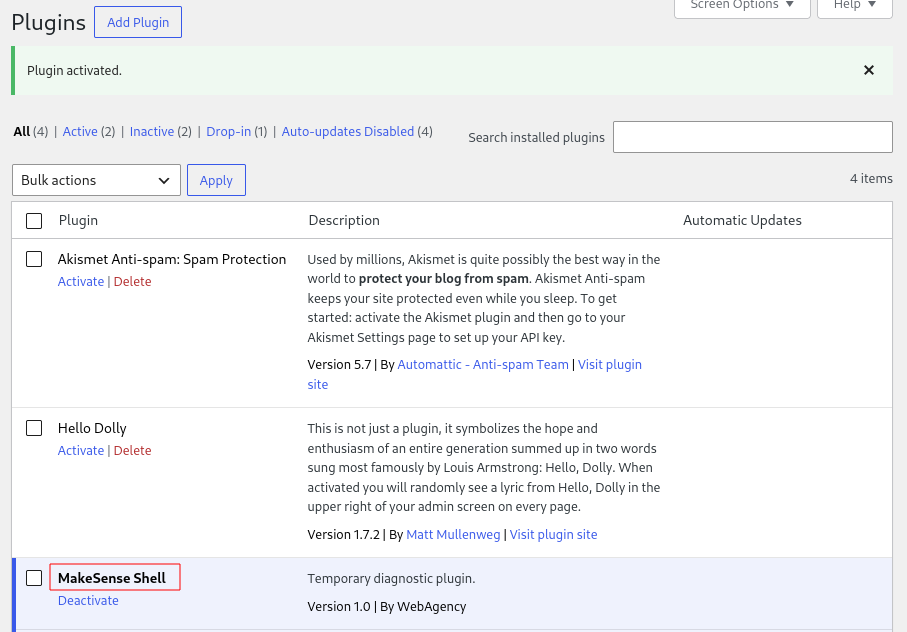This screenshot has width=907, height=632.
Task: Click the 'Plugin activated.' message text
Action: click(x=74, y=70)
